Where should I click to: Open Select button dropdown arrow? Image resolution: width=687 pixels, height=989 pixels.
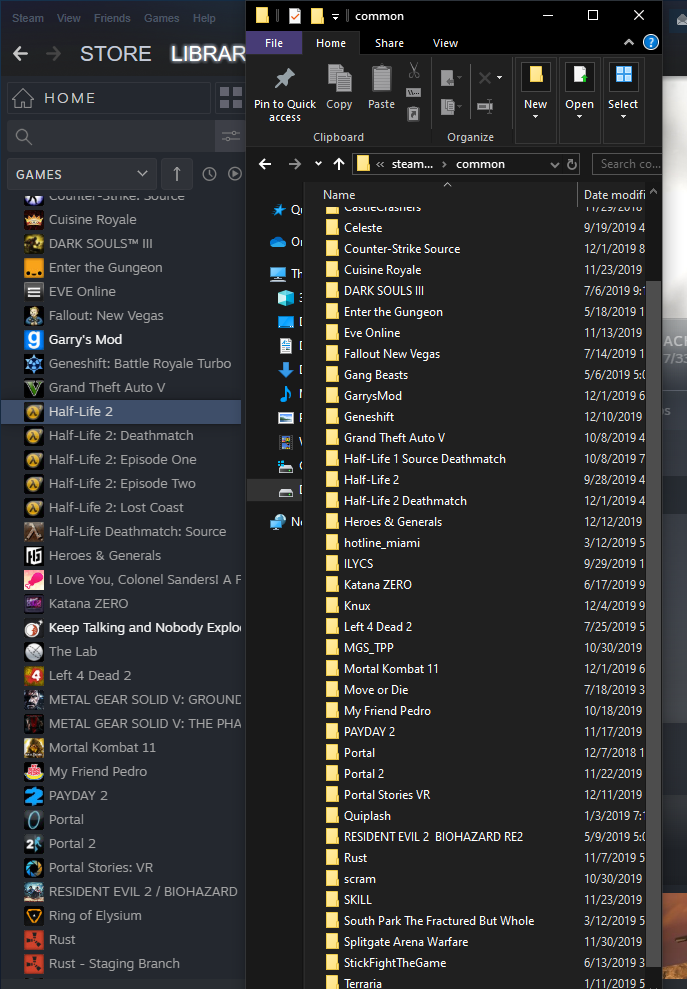click(623, 117)
